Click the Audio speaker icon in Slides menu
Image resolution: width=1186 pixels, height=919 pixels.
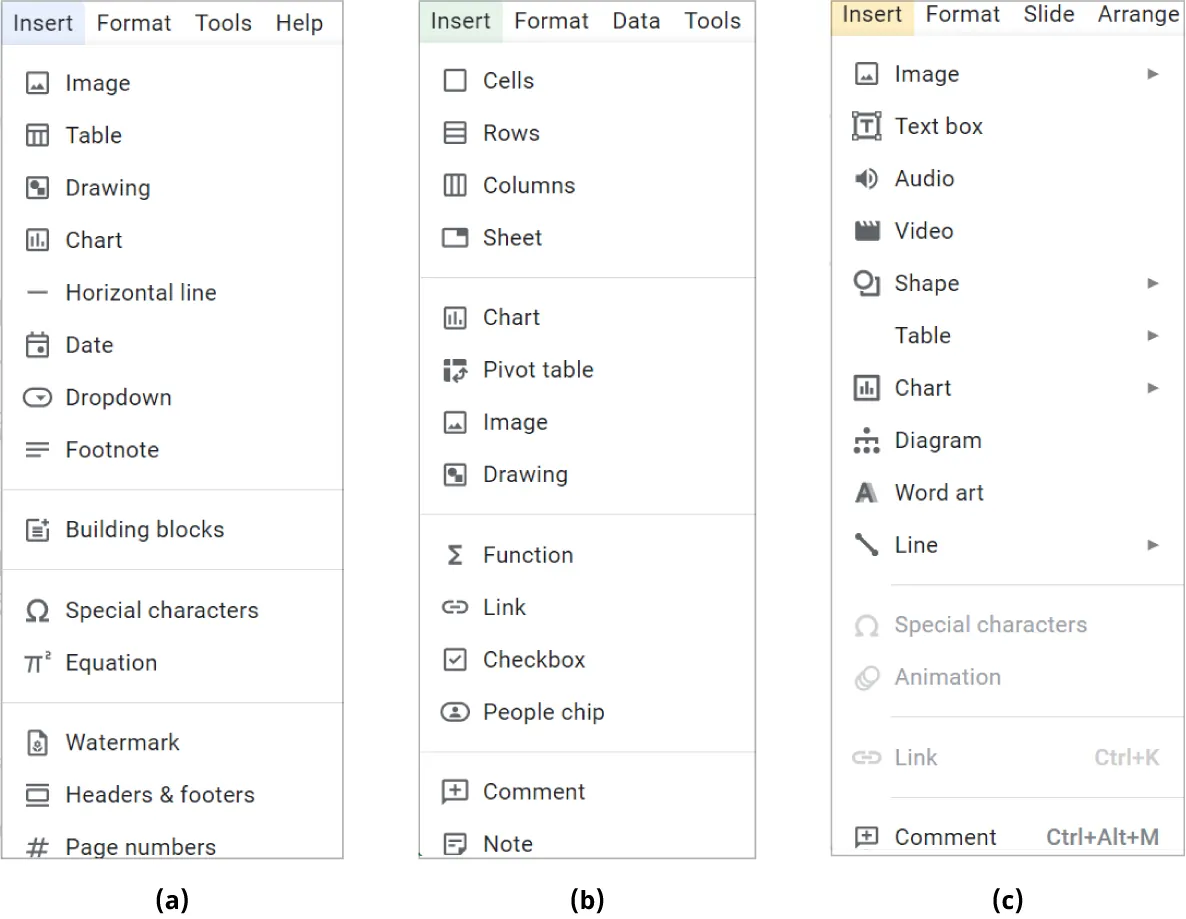point(866,178)
